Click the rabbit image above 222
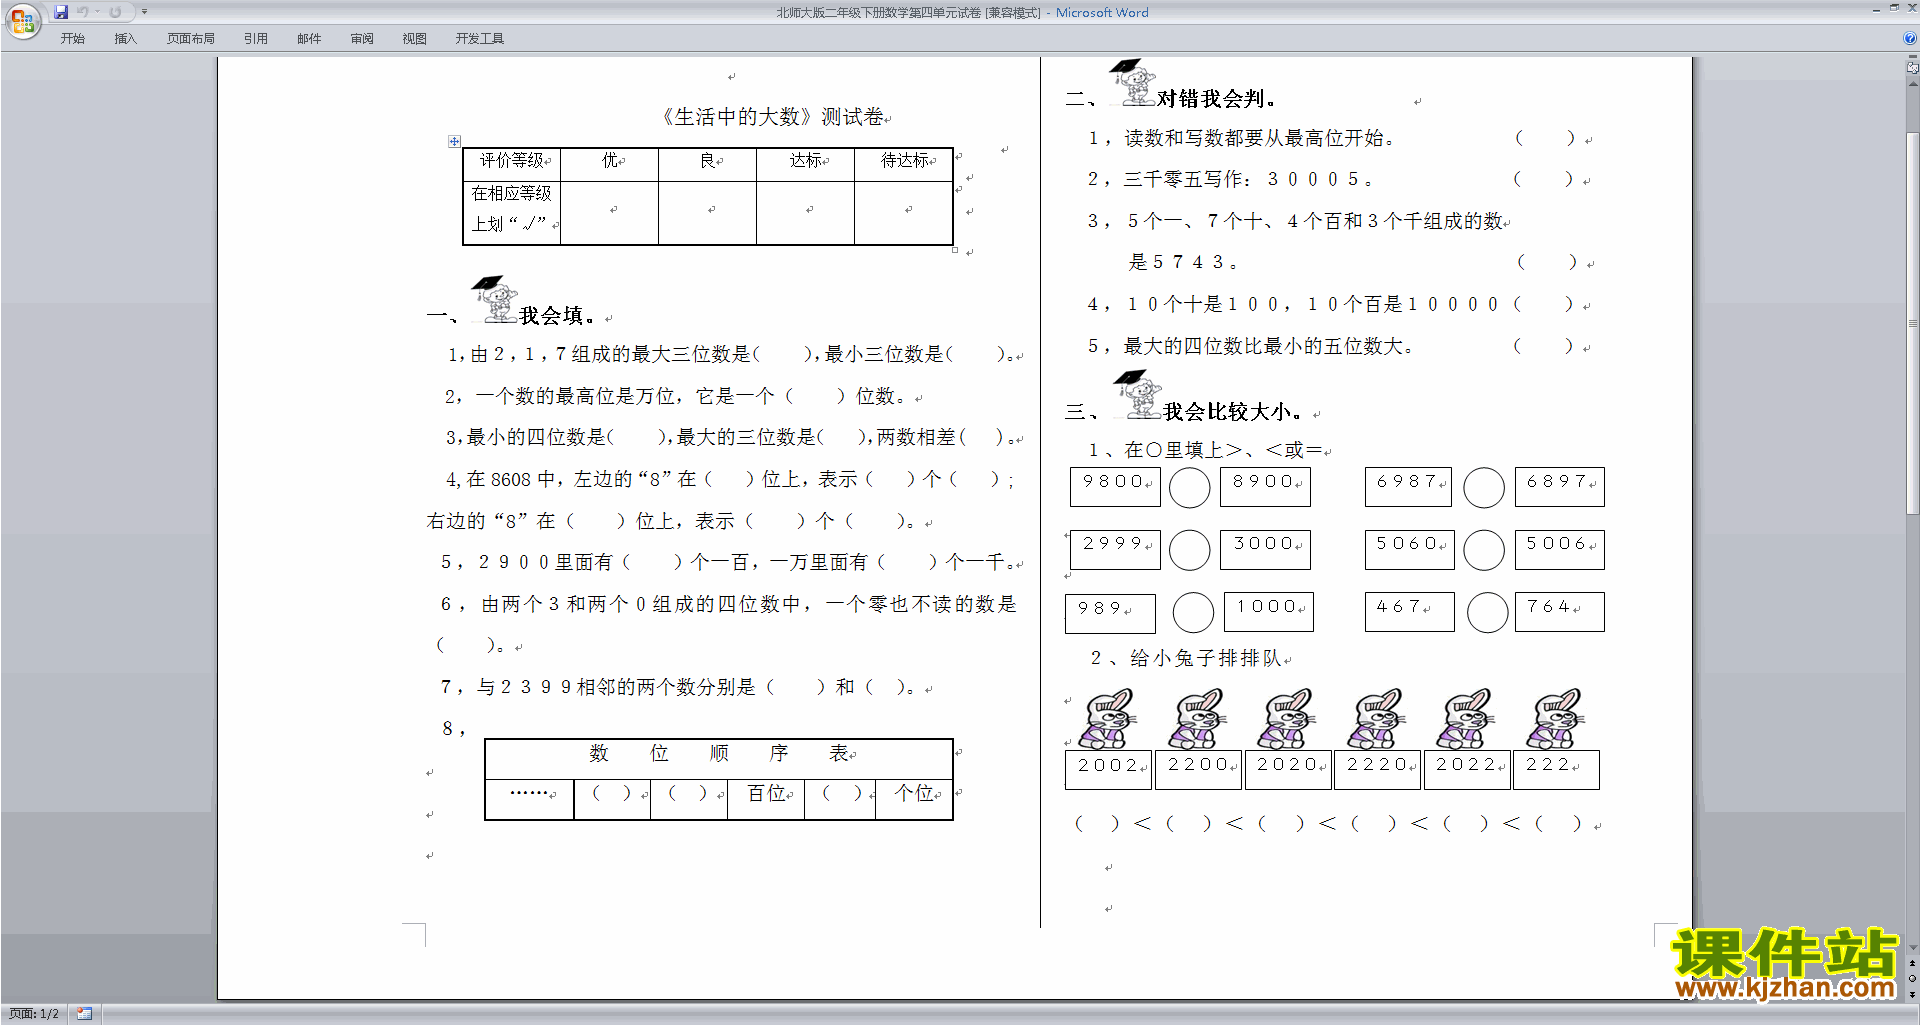Image resolution: width=1920 pixels, height=1025 pixels. tap(1555, 718)
